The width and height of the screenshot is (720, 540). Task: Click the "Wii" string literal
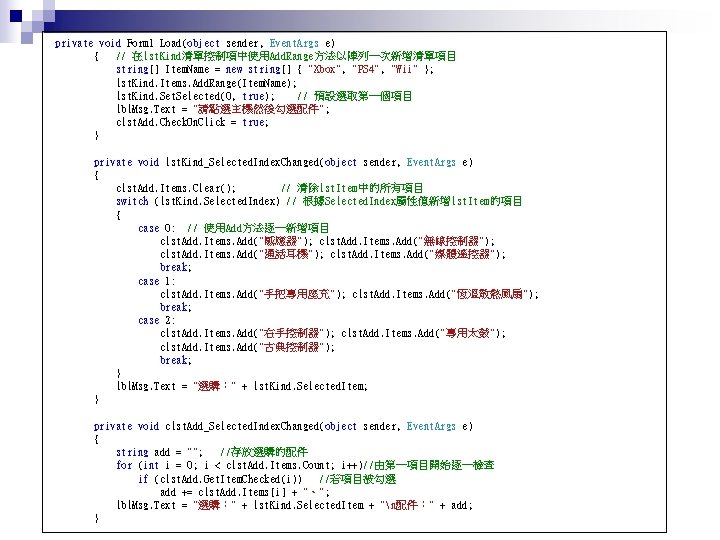coord(405,69)
